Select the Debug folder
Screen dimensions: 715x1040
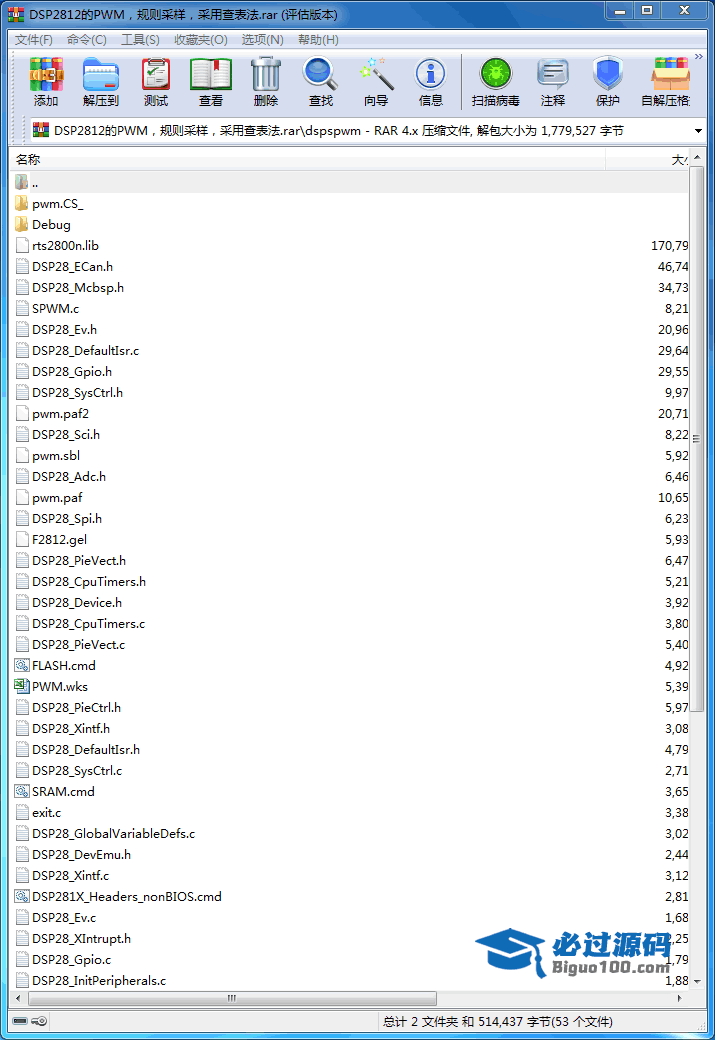coord(51,225)
